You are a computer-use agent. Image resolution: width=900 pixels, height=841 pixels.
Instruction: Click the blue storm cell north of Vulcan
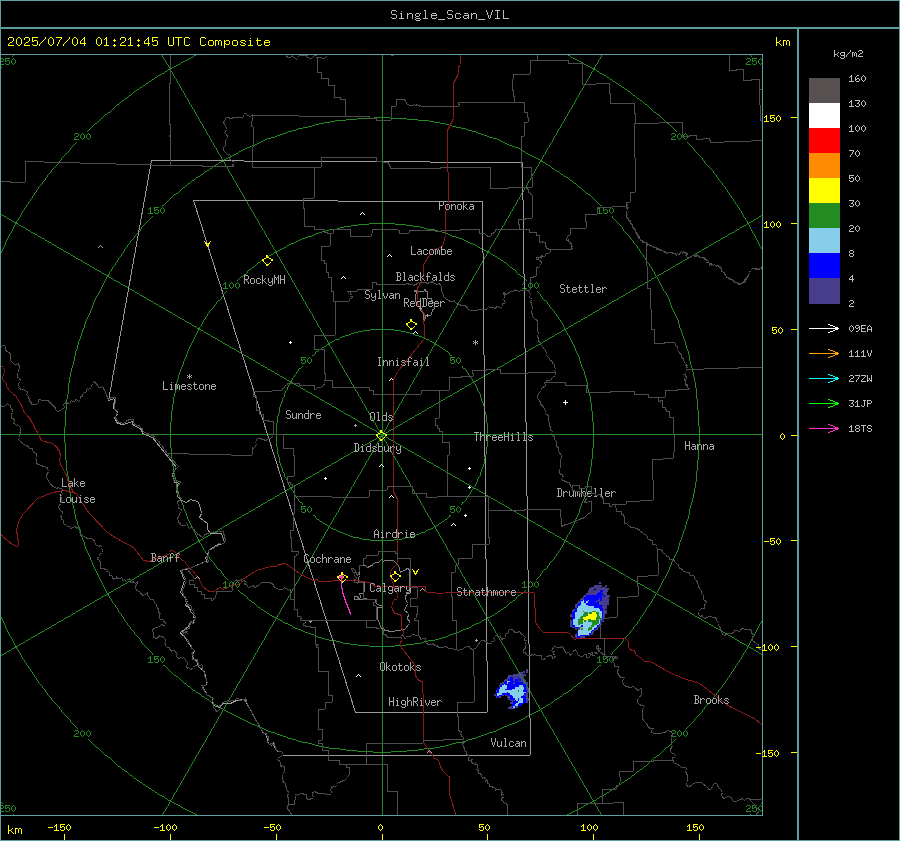[x=512, y=690]
